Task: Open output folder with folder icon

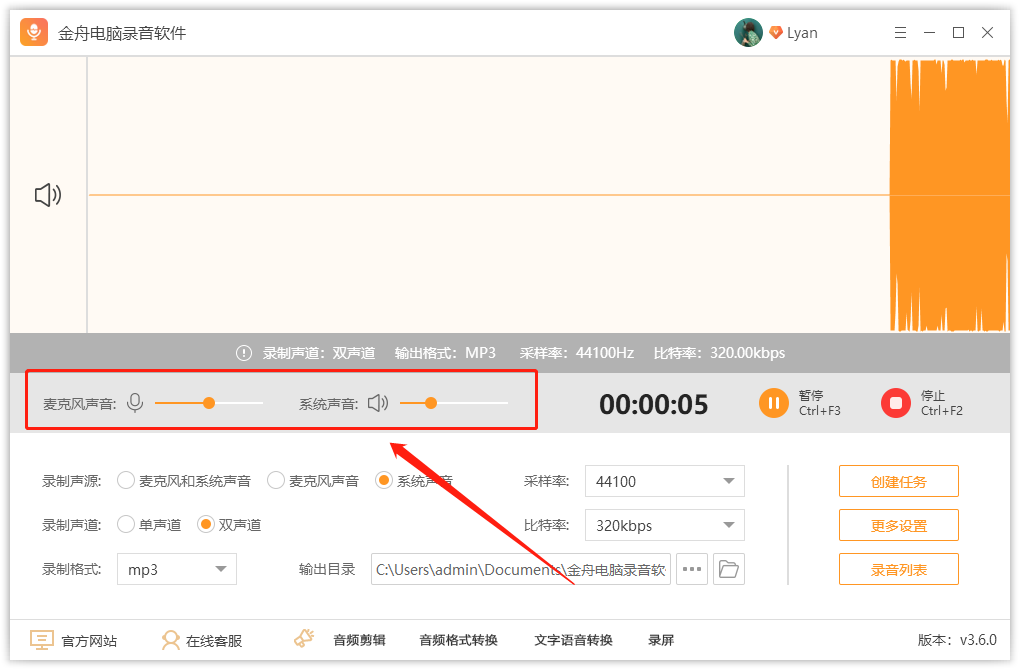Action: click(729, 569)
